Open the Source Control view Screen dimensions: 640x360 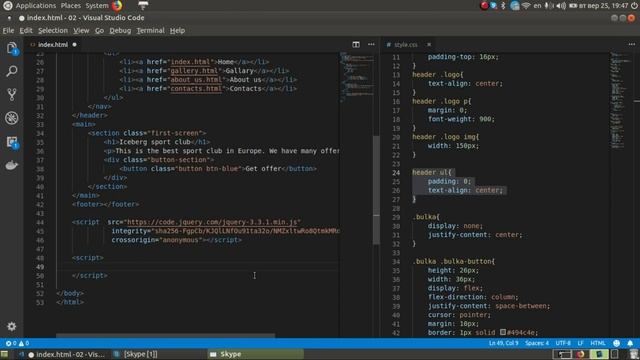click(x=12, y=95)
